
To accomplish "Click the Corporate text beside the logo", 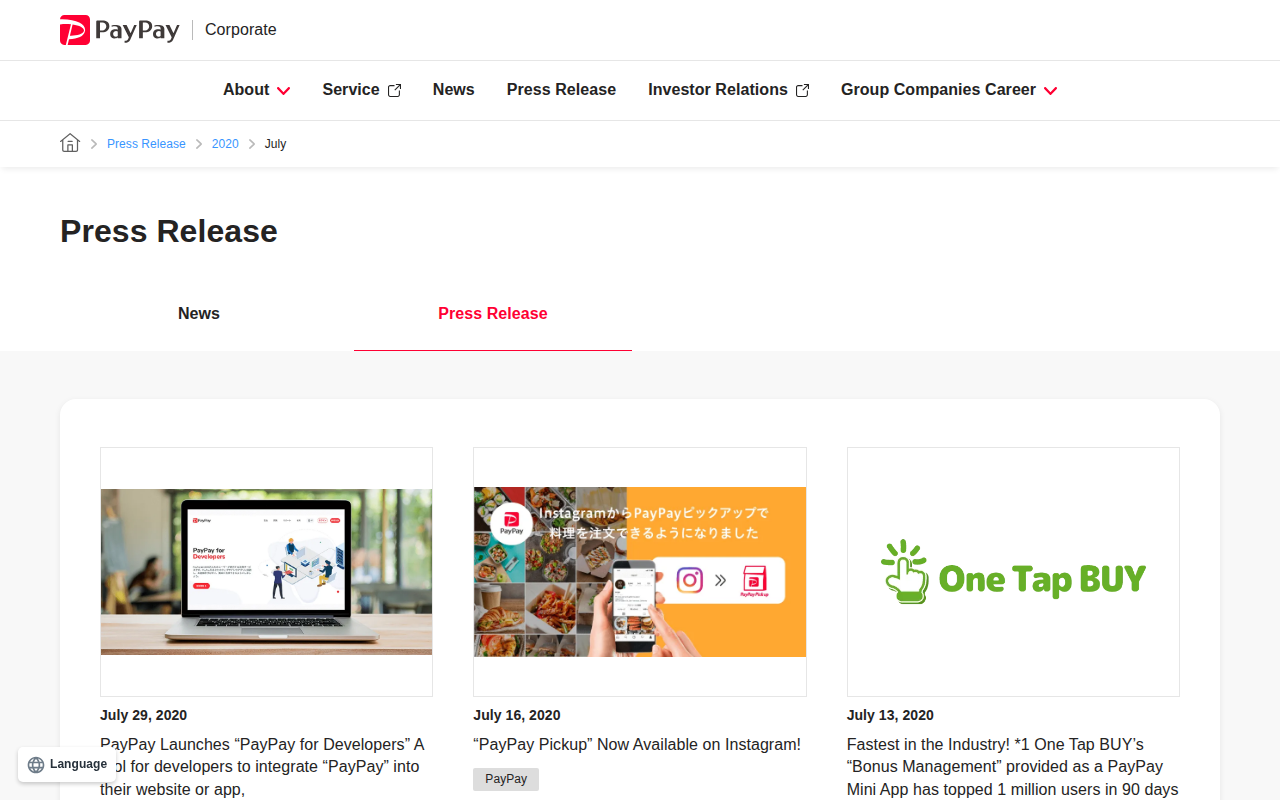I will 241,30.
